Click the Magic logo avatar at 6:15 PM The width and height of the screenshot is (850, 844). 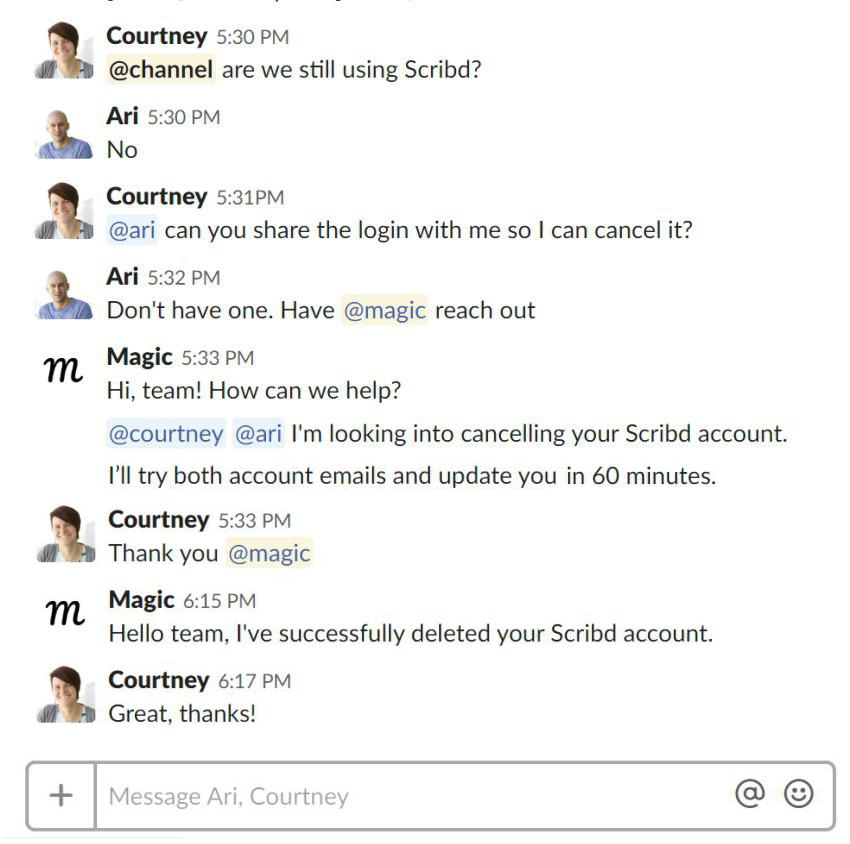coord(65,614)
